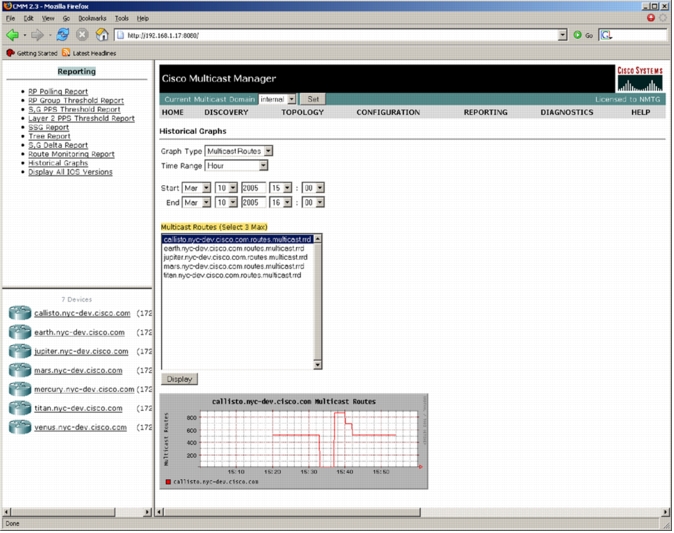Open the callisto.nyc-dev.cisco.com device link
674x533 pixels.
(x=82, y=313)
